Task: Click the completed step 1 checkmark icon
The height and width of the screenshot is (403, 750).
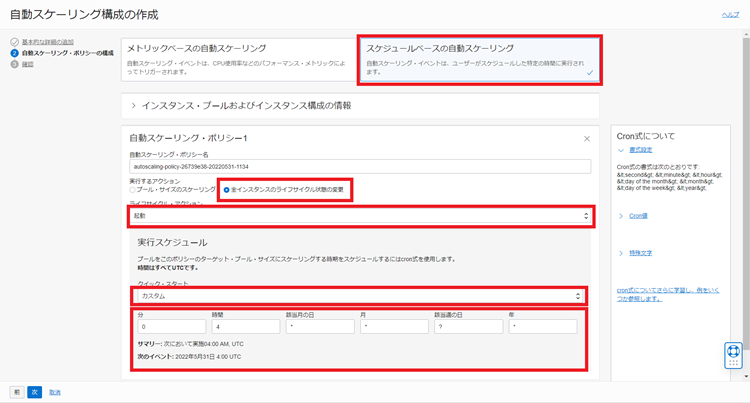Action: pos(14,42)
